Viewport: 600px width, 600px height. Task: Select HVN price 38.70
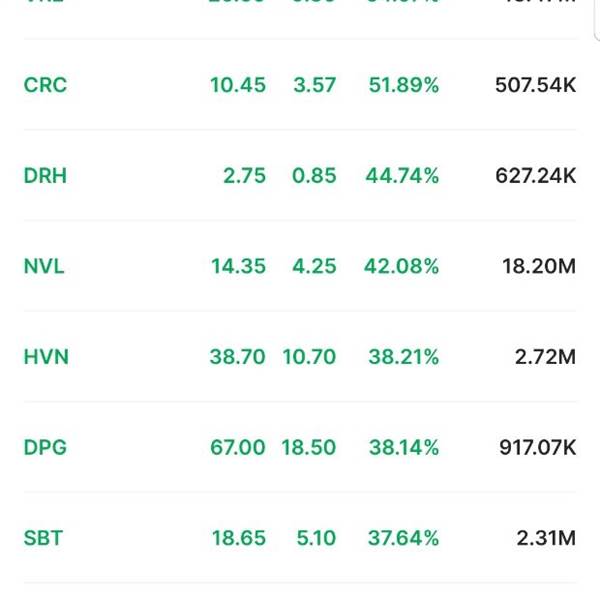237,357
